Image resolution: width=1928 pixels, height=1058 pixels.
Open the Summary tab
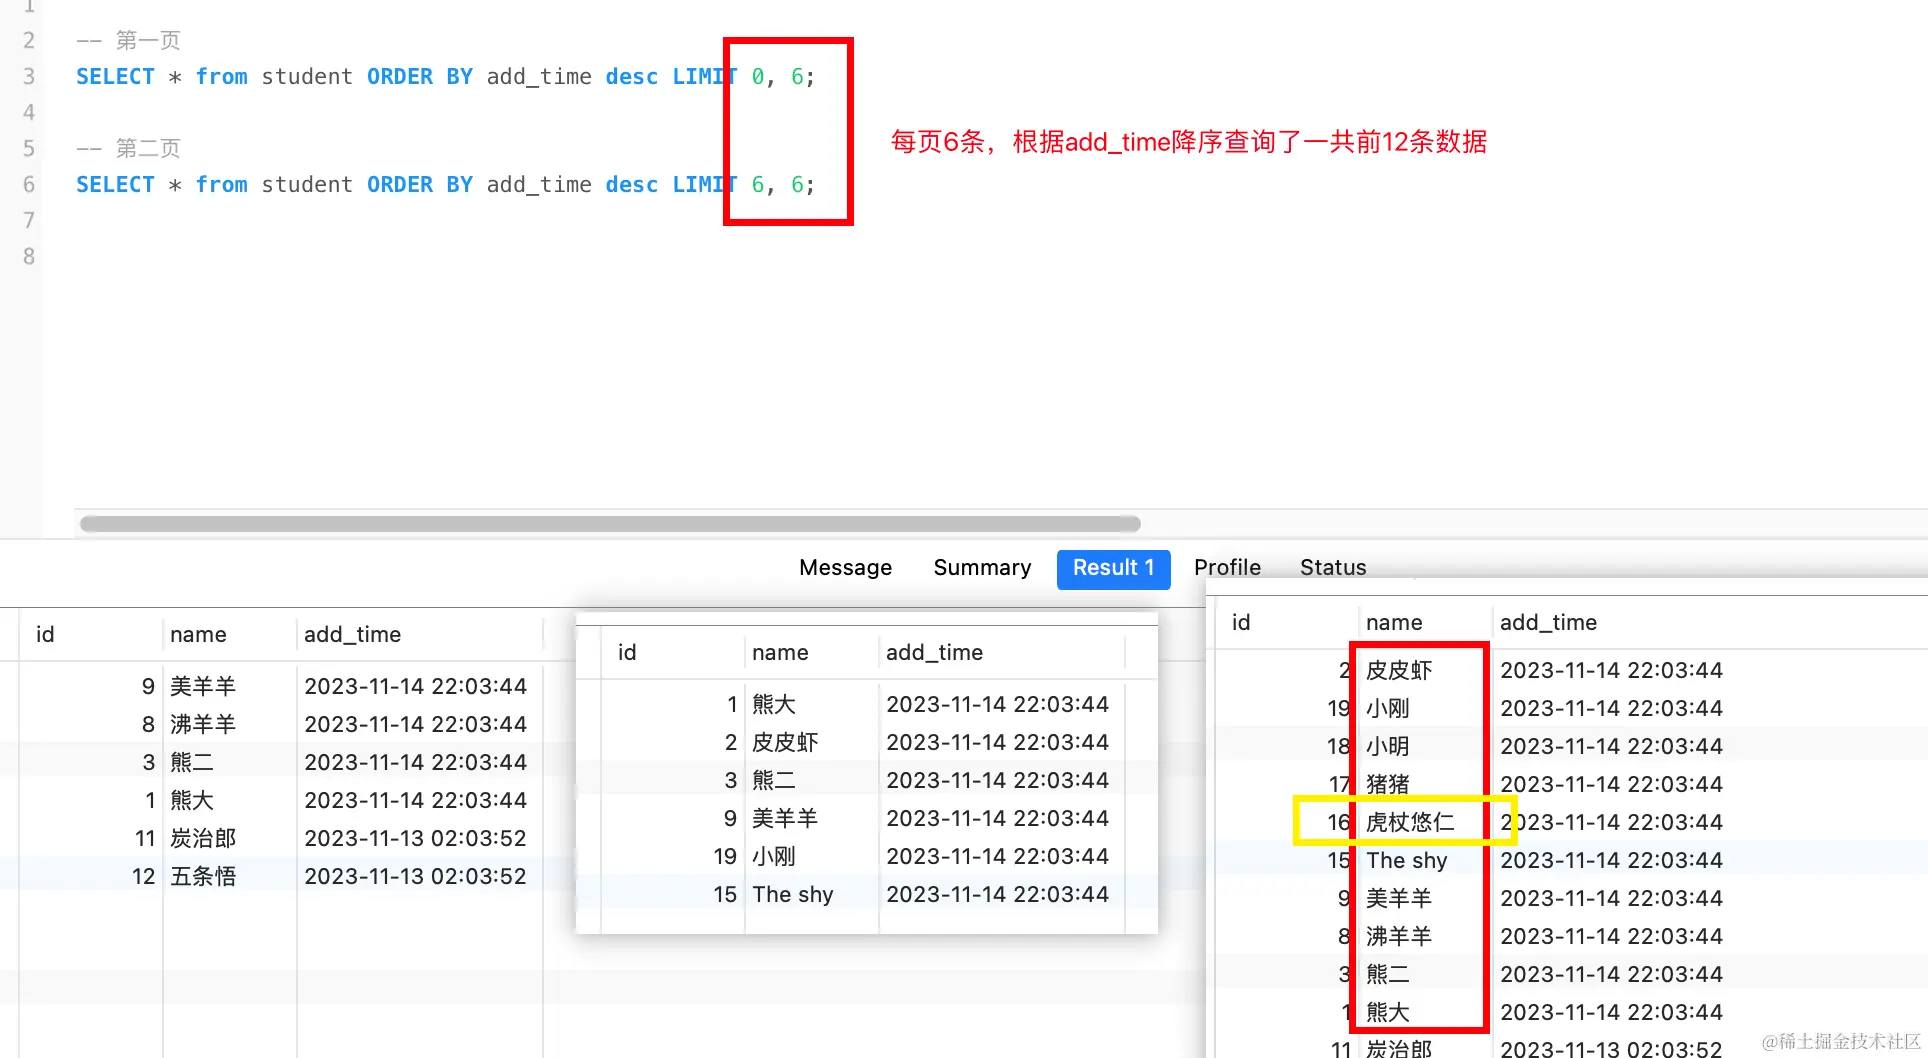tap(982, 568)
